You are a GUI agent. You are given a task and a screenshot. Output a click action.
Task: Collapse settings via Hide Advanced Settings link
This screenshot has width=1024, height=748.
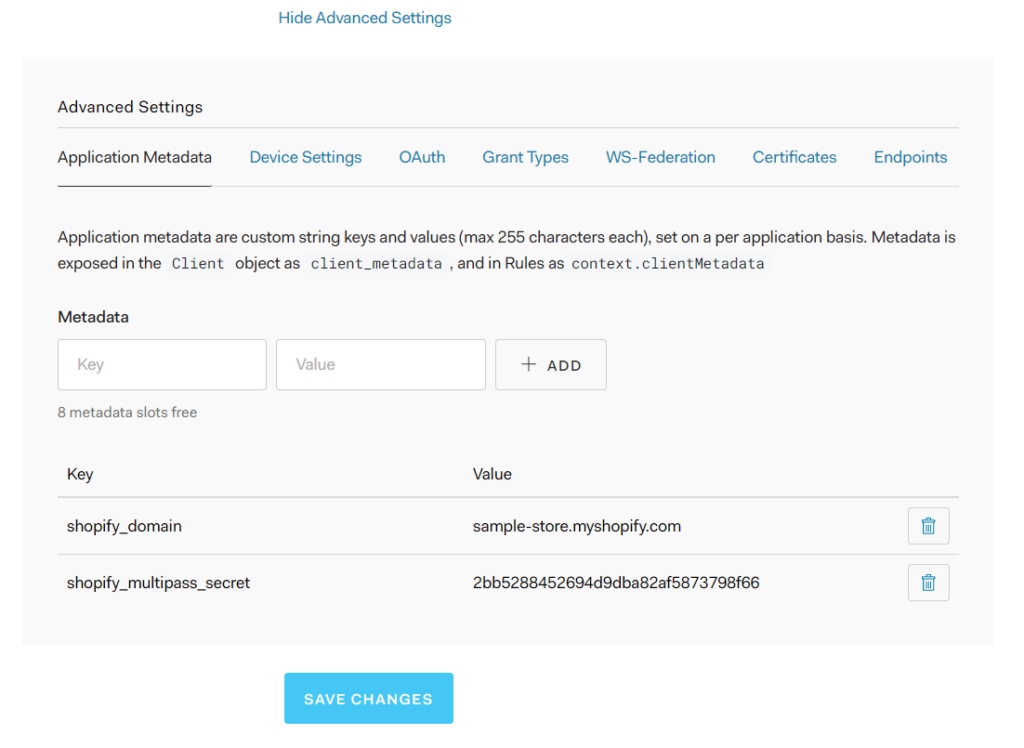[x=364, y=17]
